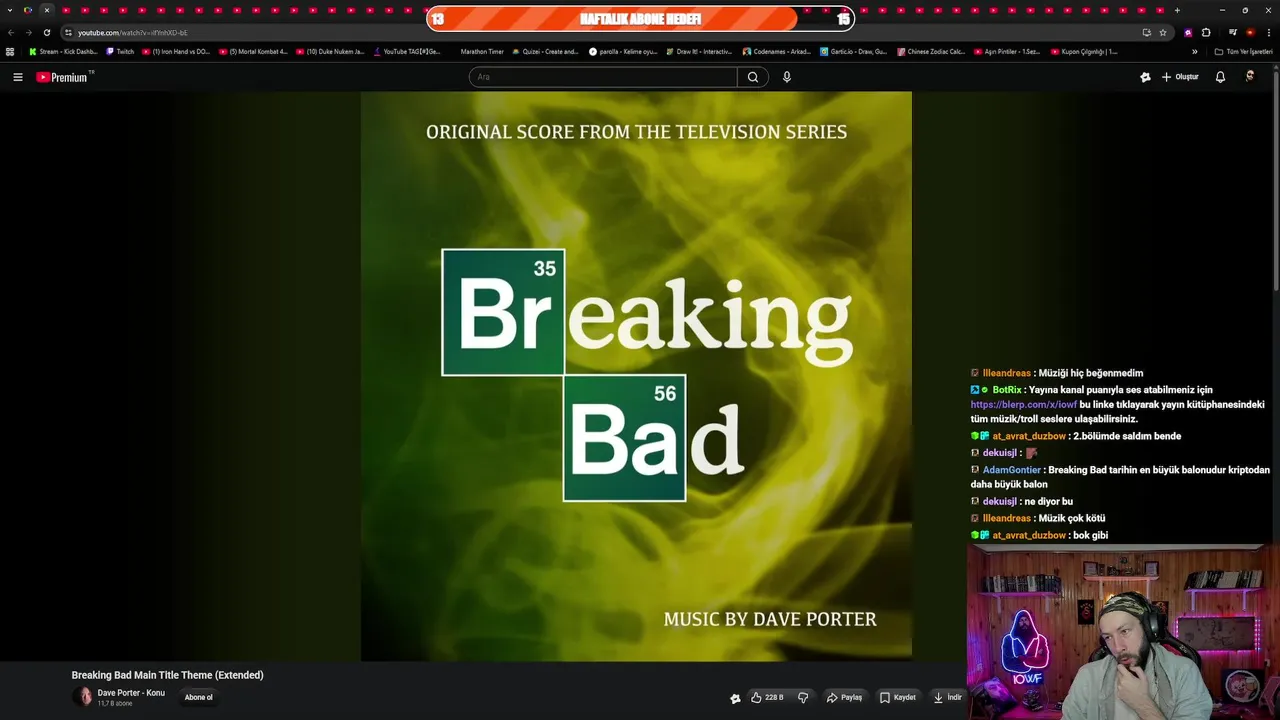1280x720 pixels.
Task: Open Draw It! - Interactive bookmark
Action: point(700,52)
